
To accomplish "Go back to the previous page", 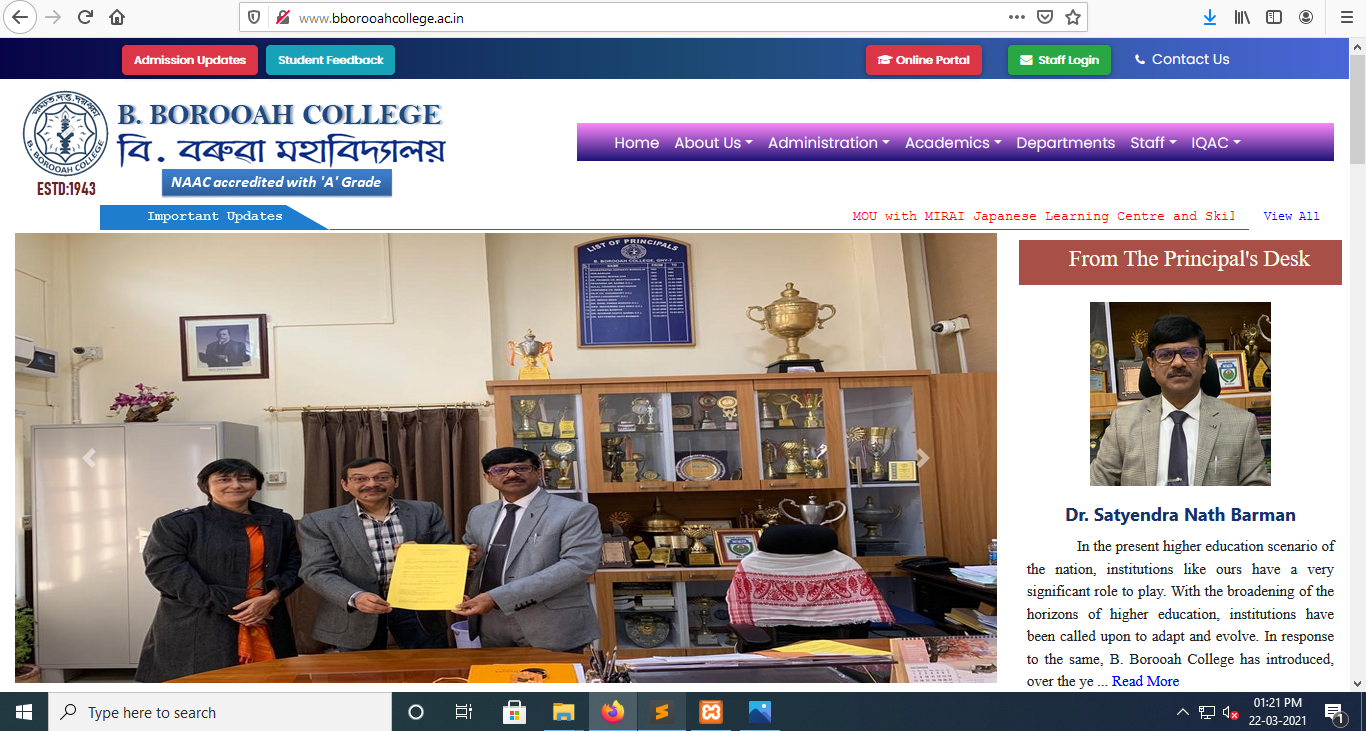I will (21, 17).
